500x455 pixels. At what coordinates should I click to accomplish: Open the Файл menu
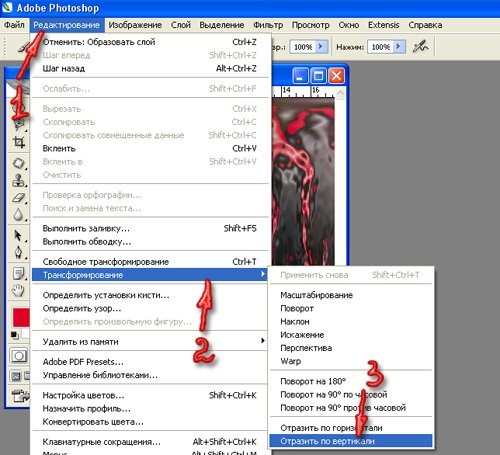(14, 25)
